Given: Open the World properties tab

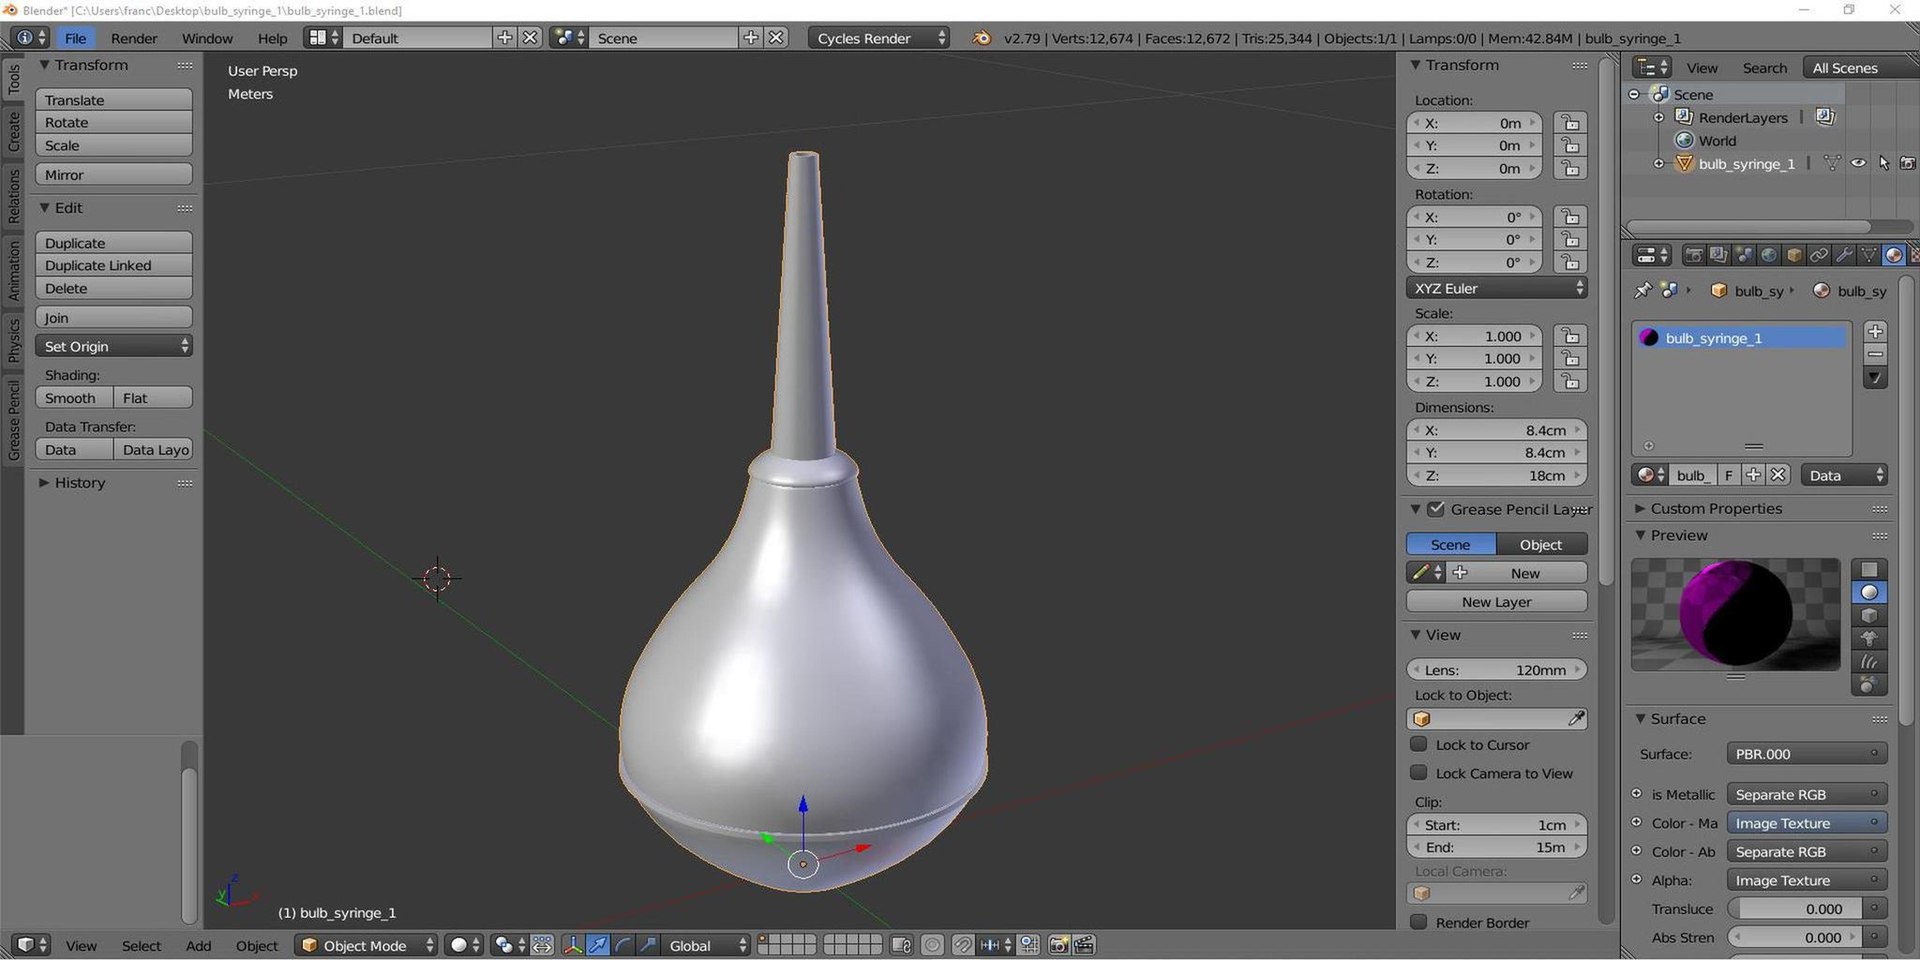Looking at the screenshot, I should tap(1769, 255).
